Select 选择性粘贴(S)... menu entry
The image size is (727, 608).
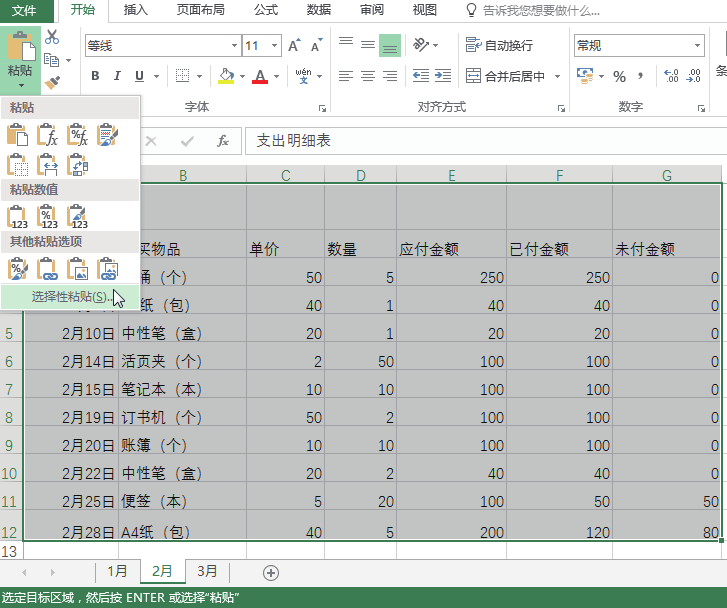pos(70,297)
